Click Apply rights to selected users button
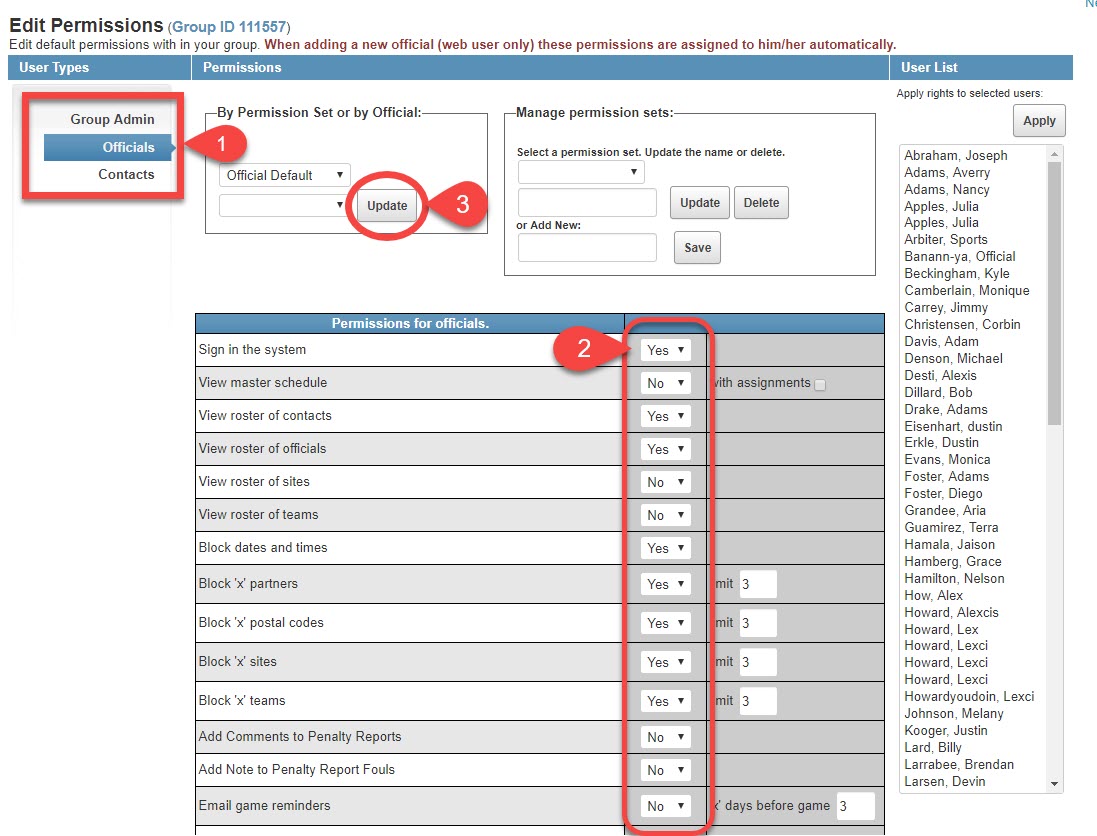The height and width of the screenshot is (836, 1097). coord(1039,120)
